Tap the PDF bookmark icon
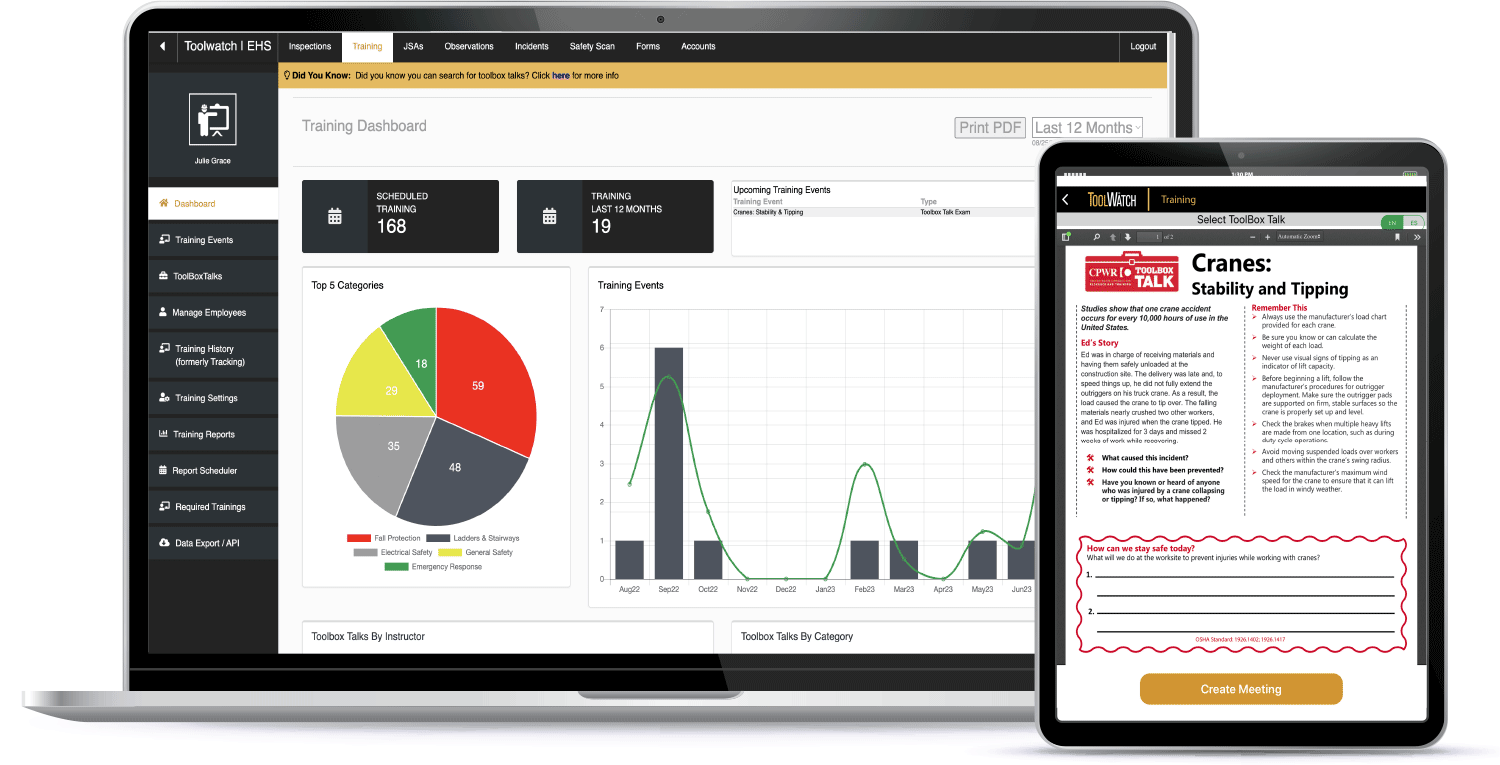1500x765 pixels. tap(1397, 237)
